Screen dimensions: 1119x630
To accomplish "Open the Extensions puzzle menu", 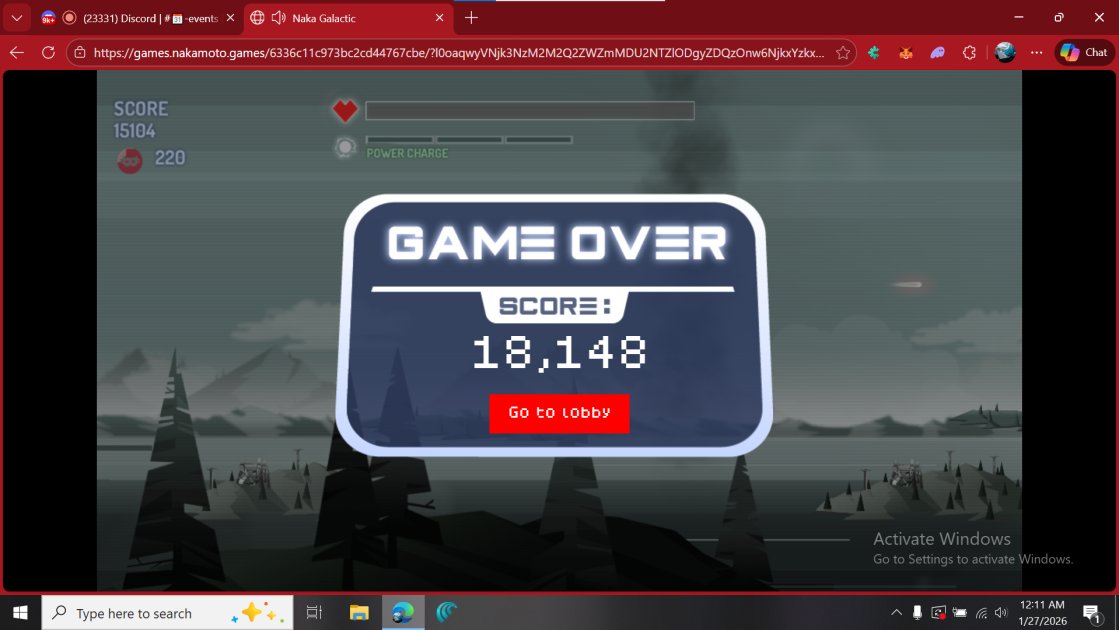I will [x=969, y=52].
